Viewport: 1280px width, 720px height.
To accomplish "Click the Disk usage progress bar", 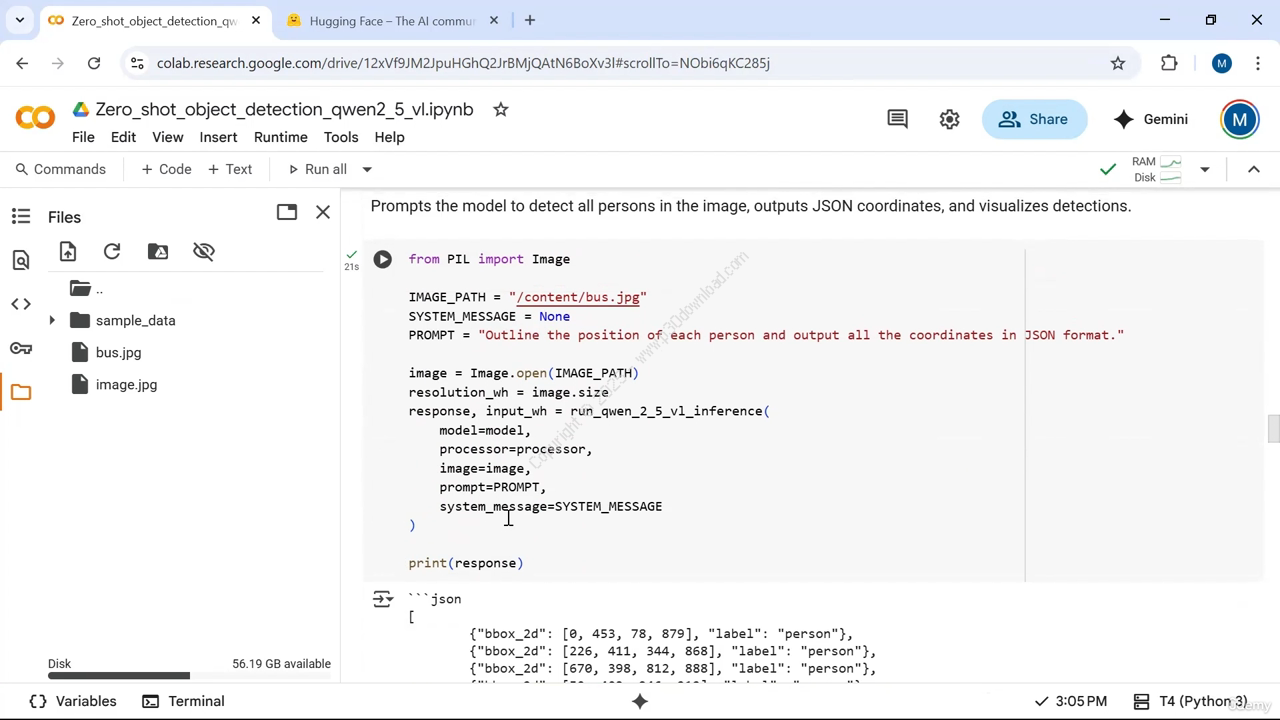I will tap(189, 676).
